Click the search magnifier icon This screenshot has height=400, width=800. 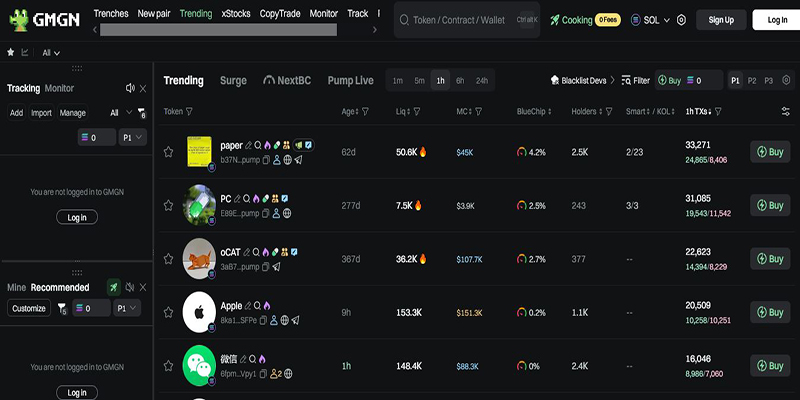coord(404,20)
